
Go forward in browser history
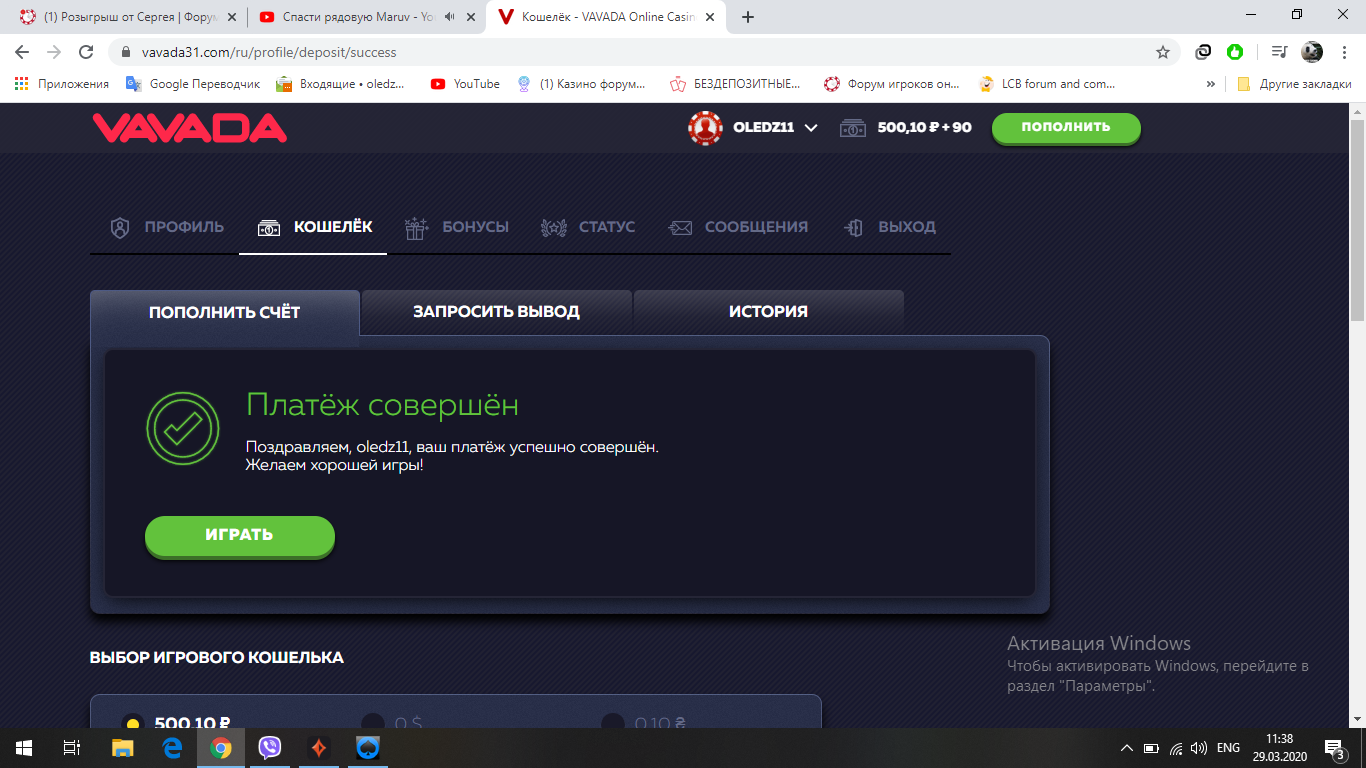[x=54, y=52]
